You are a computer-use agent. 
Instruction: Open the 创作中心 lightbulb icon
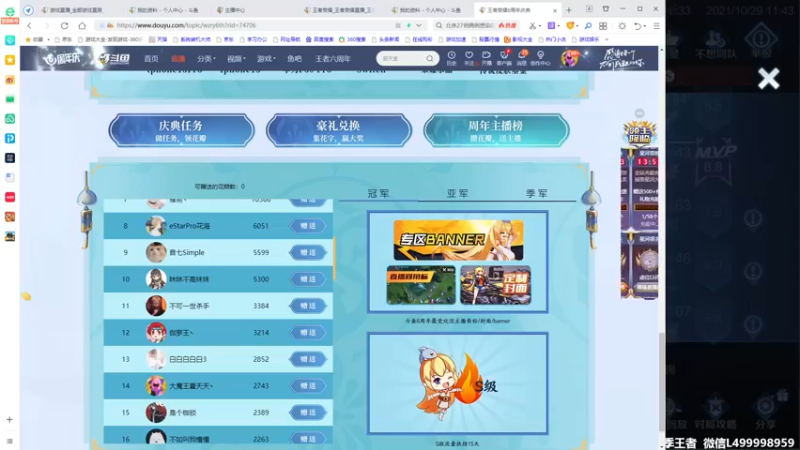click(540, 58)
